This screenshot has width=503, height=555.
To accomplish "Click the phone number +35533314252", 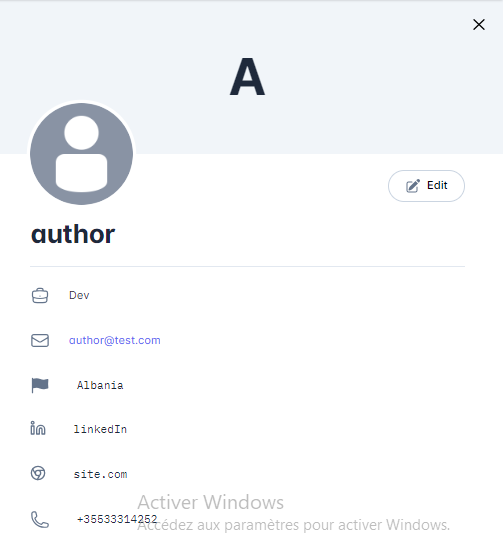I will [117, 519].
